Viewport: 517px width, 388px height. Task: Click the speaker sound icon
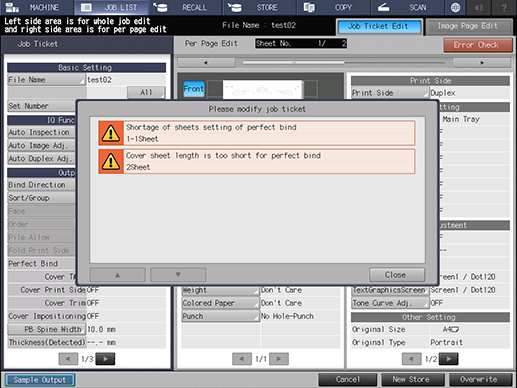click(479, 7)
